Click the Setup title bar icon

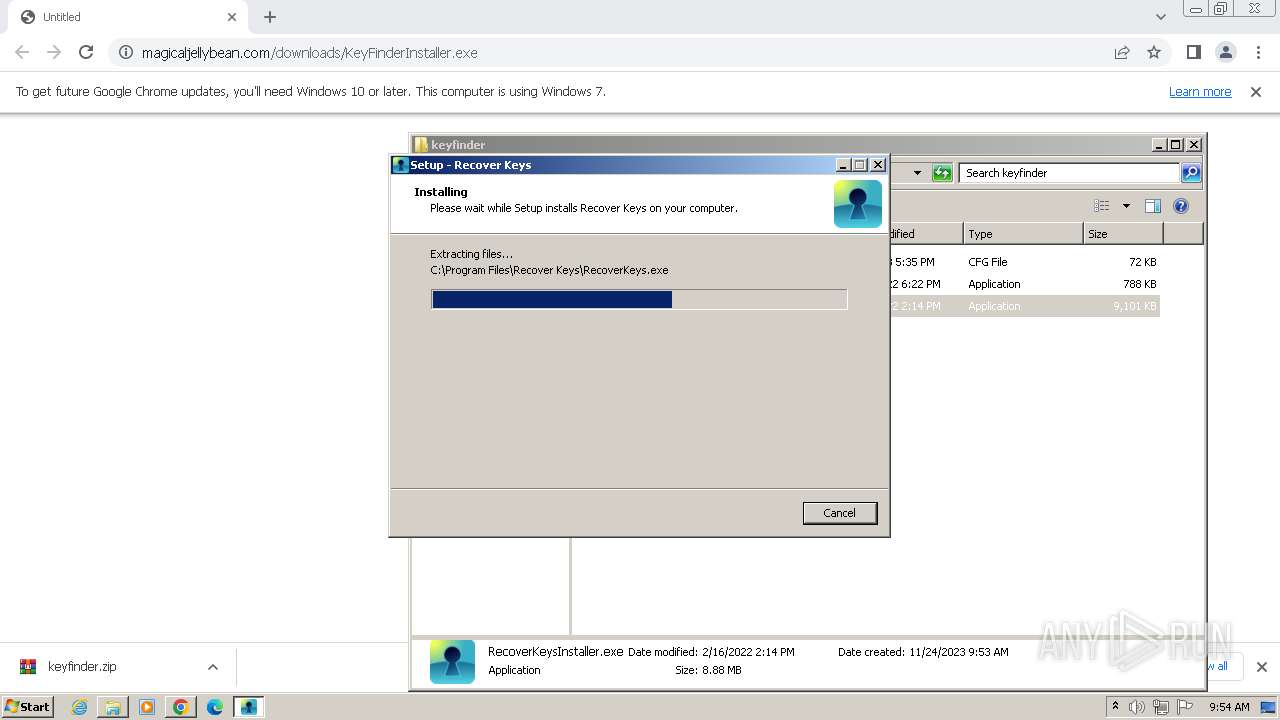point(400,165)
